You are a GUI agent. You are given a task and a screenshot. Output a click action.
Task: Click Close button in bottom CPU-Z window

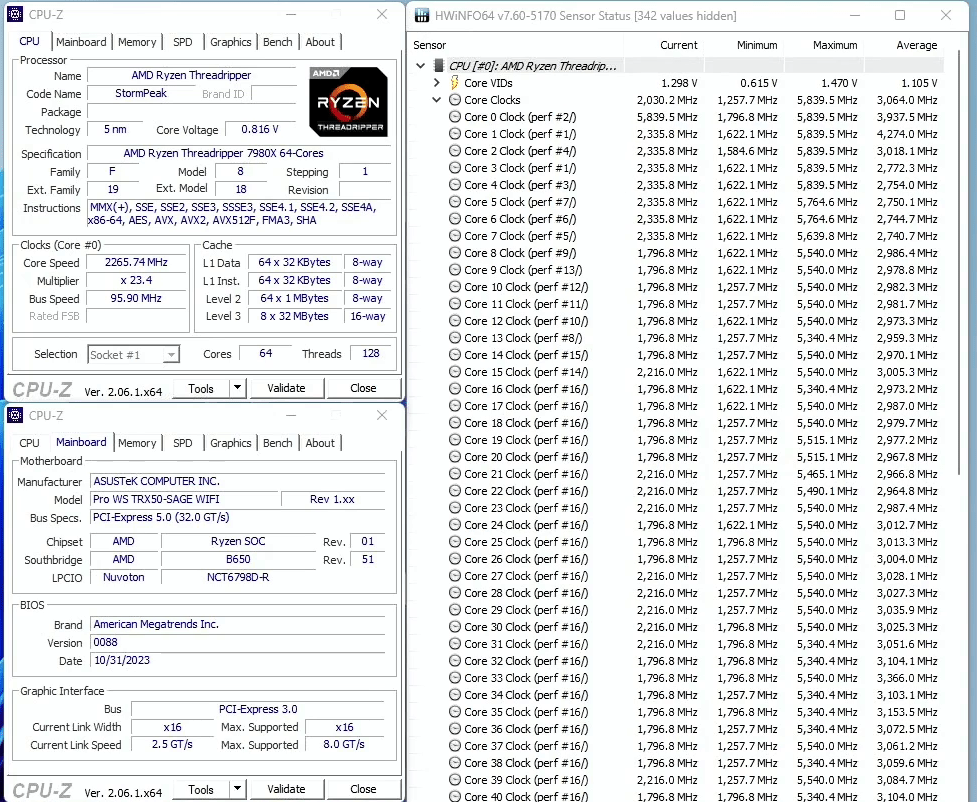[363, 789]
